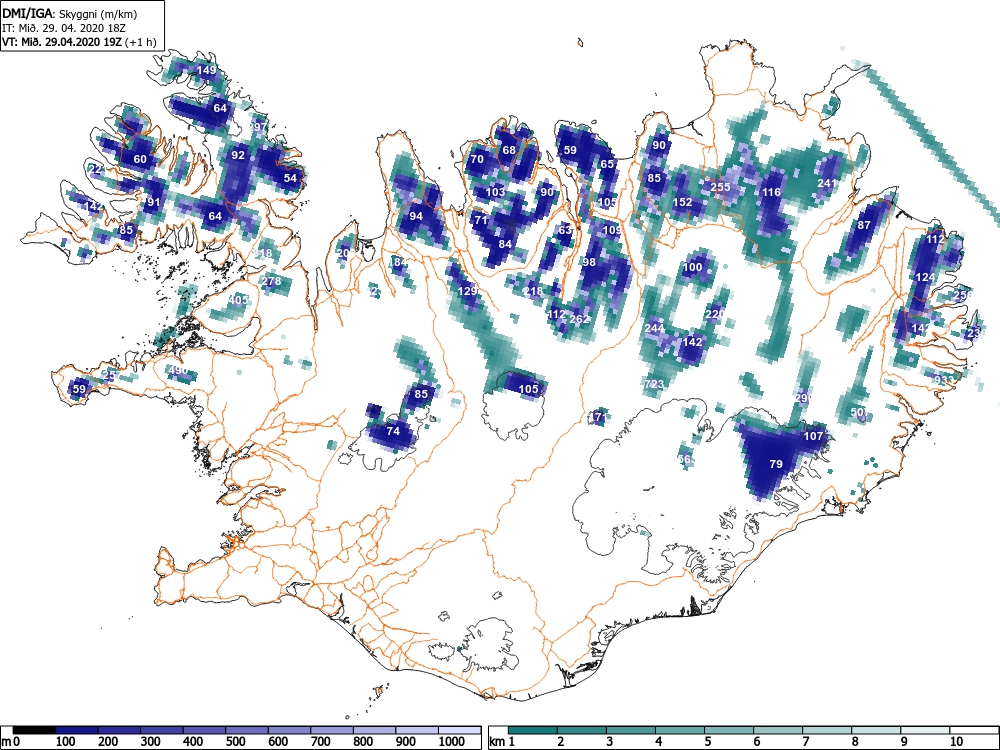Click the lightest lavender swatch near the 1000 label

tap(459, 730)
